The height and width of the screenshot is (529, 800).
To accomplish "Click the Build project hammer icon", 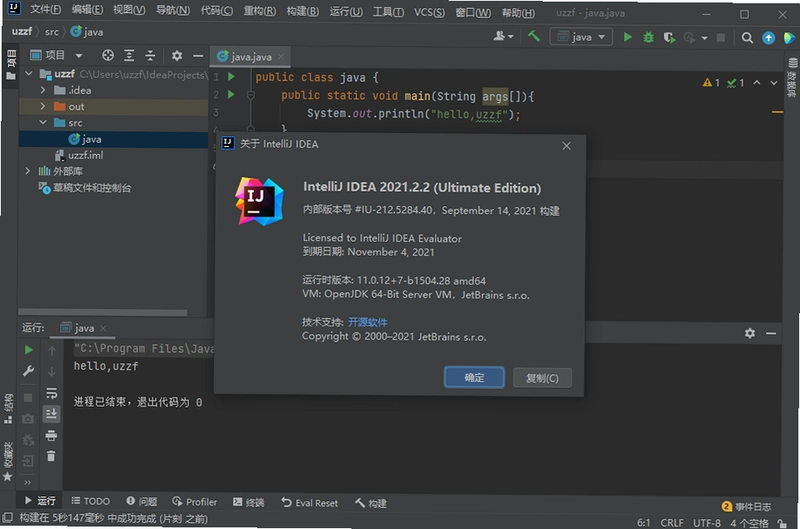I will tap(534, 36).
